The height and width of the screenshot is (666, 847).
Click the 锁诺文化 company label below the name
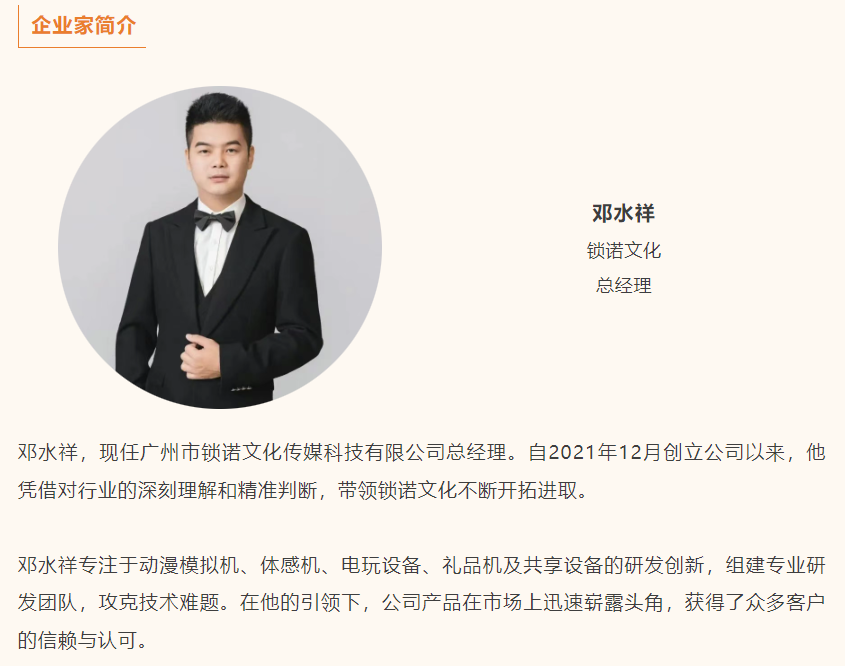(x=623, y=250)
